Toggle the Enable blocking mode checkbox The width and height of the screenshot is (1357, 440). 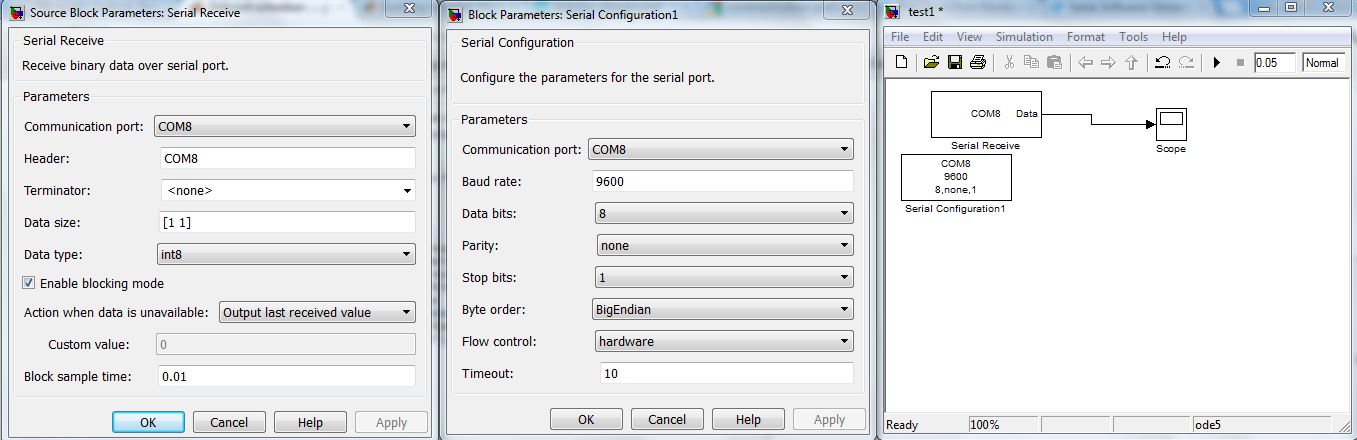tap(29, 283)
